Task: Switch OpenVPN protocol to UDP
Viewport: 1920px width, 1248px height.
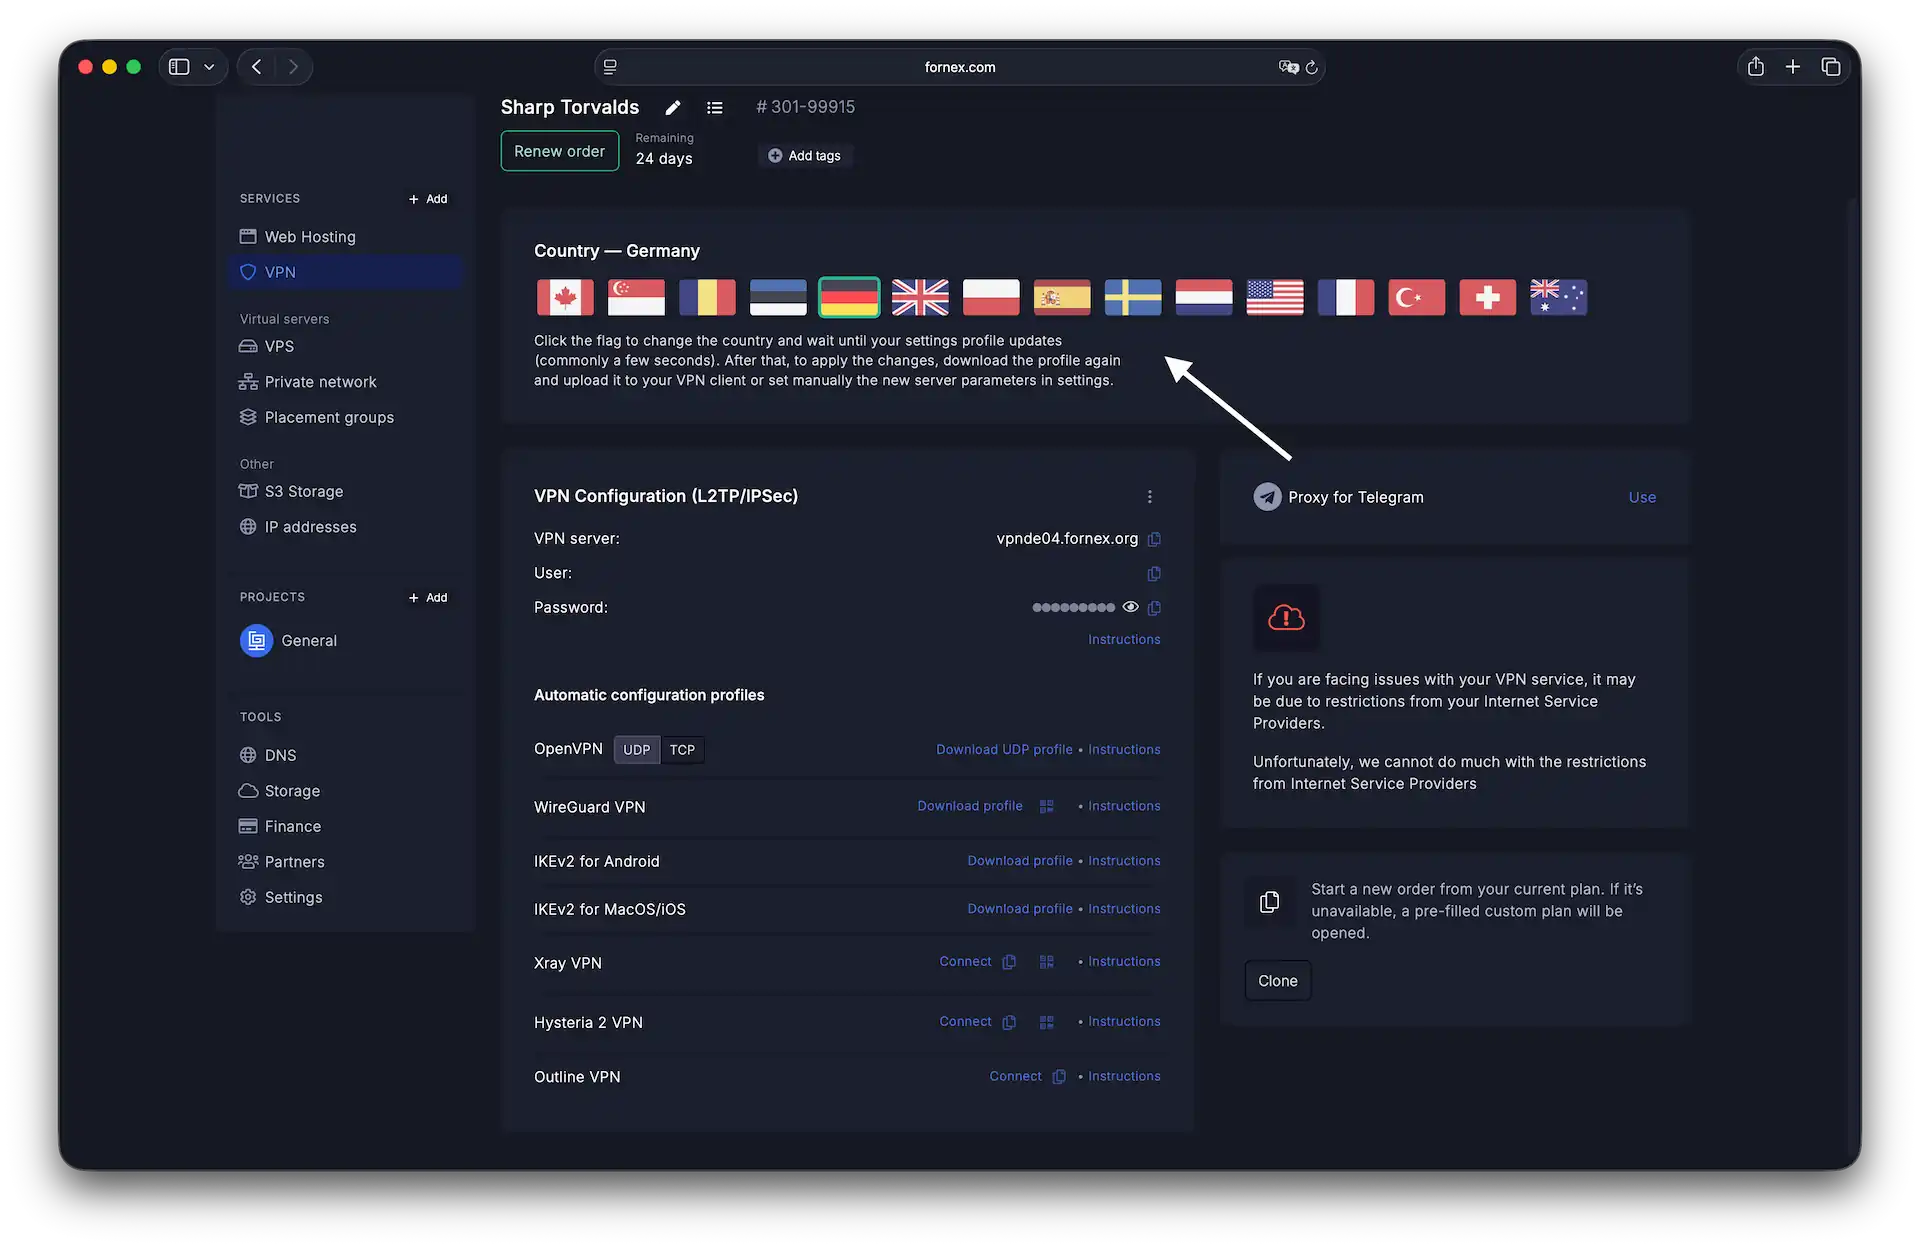Action: click(x=637, y=750)
